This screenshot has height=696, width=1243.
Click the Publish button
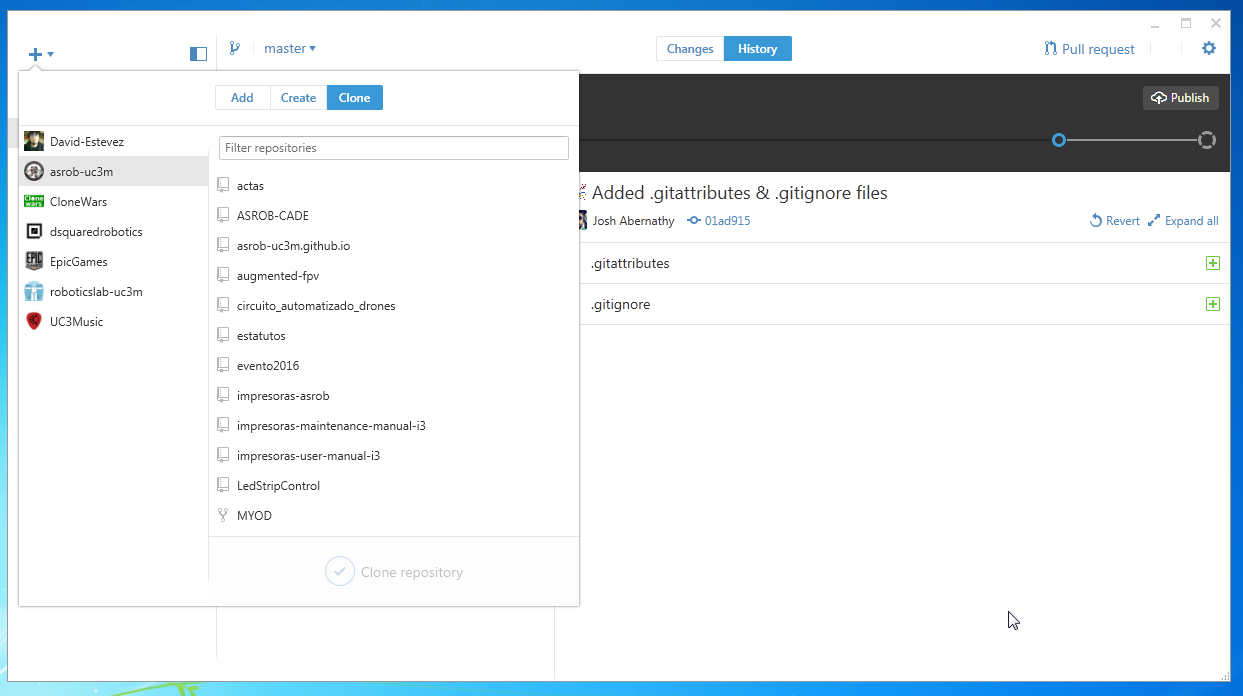coord(1180,98)
